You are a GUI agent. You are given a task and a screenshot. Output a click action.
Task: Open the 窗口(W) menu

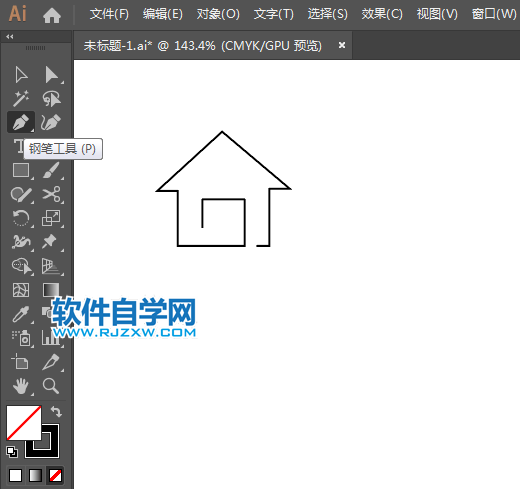pyautogui.click(x=494, y=14)
